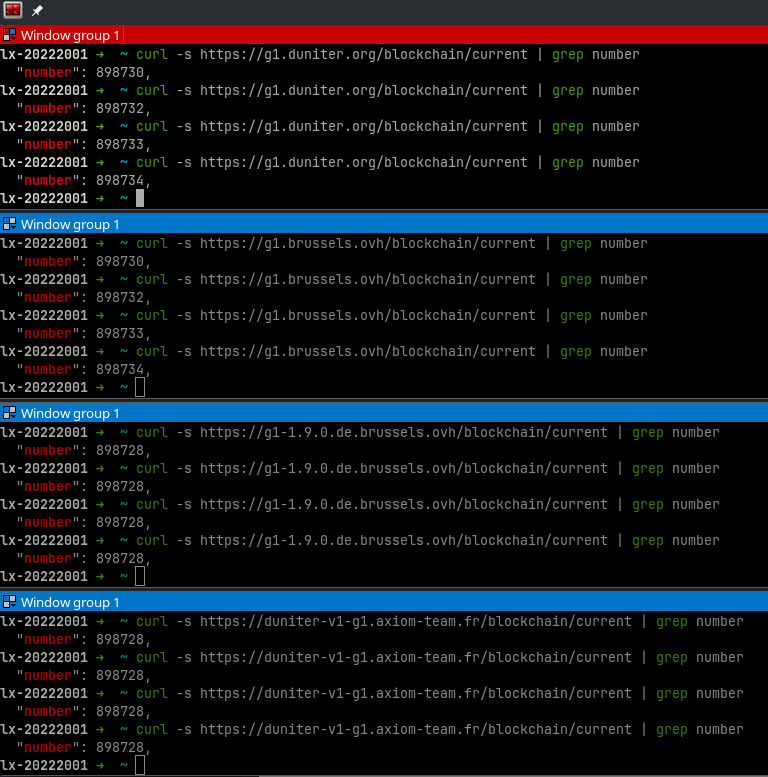Click the first duniter-v1-g1.axiom-team.fr URL
Viewport: 768px width, 777px height.
415,621
